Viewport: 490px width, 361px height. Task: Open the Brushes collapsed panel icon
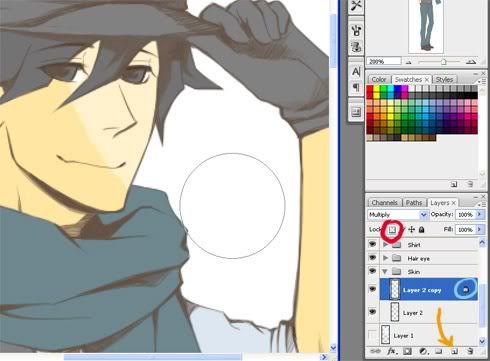coord(356,30)
